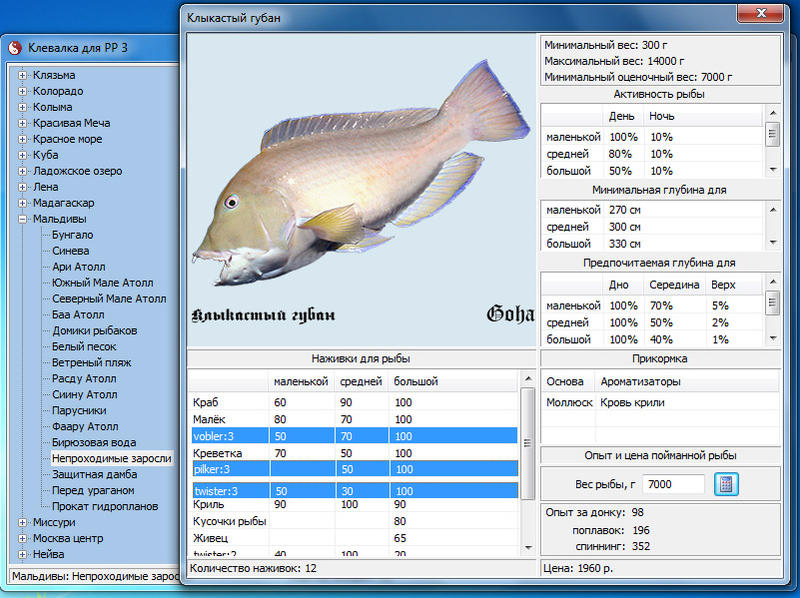Expand the Ладожское озеро node
Screen dimensions: 800x598
click(23, 171)
